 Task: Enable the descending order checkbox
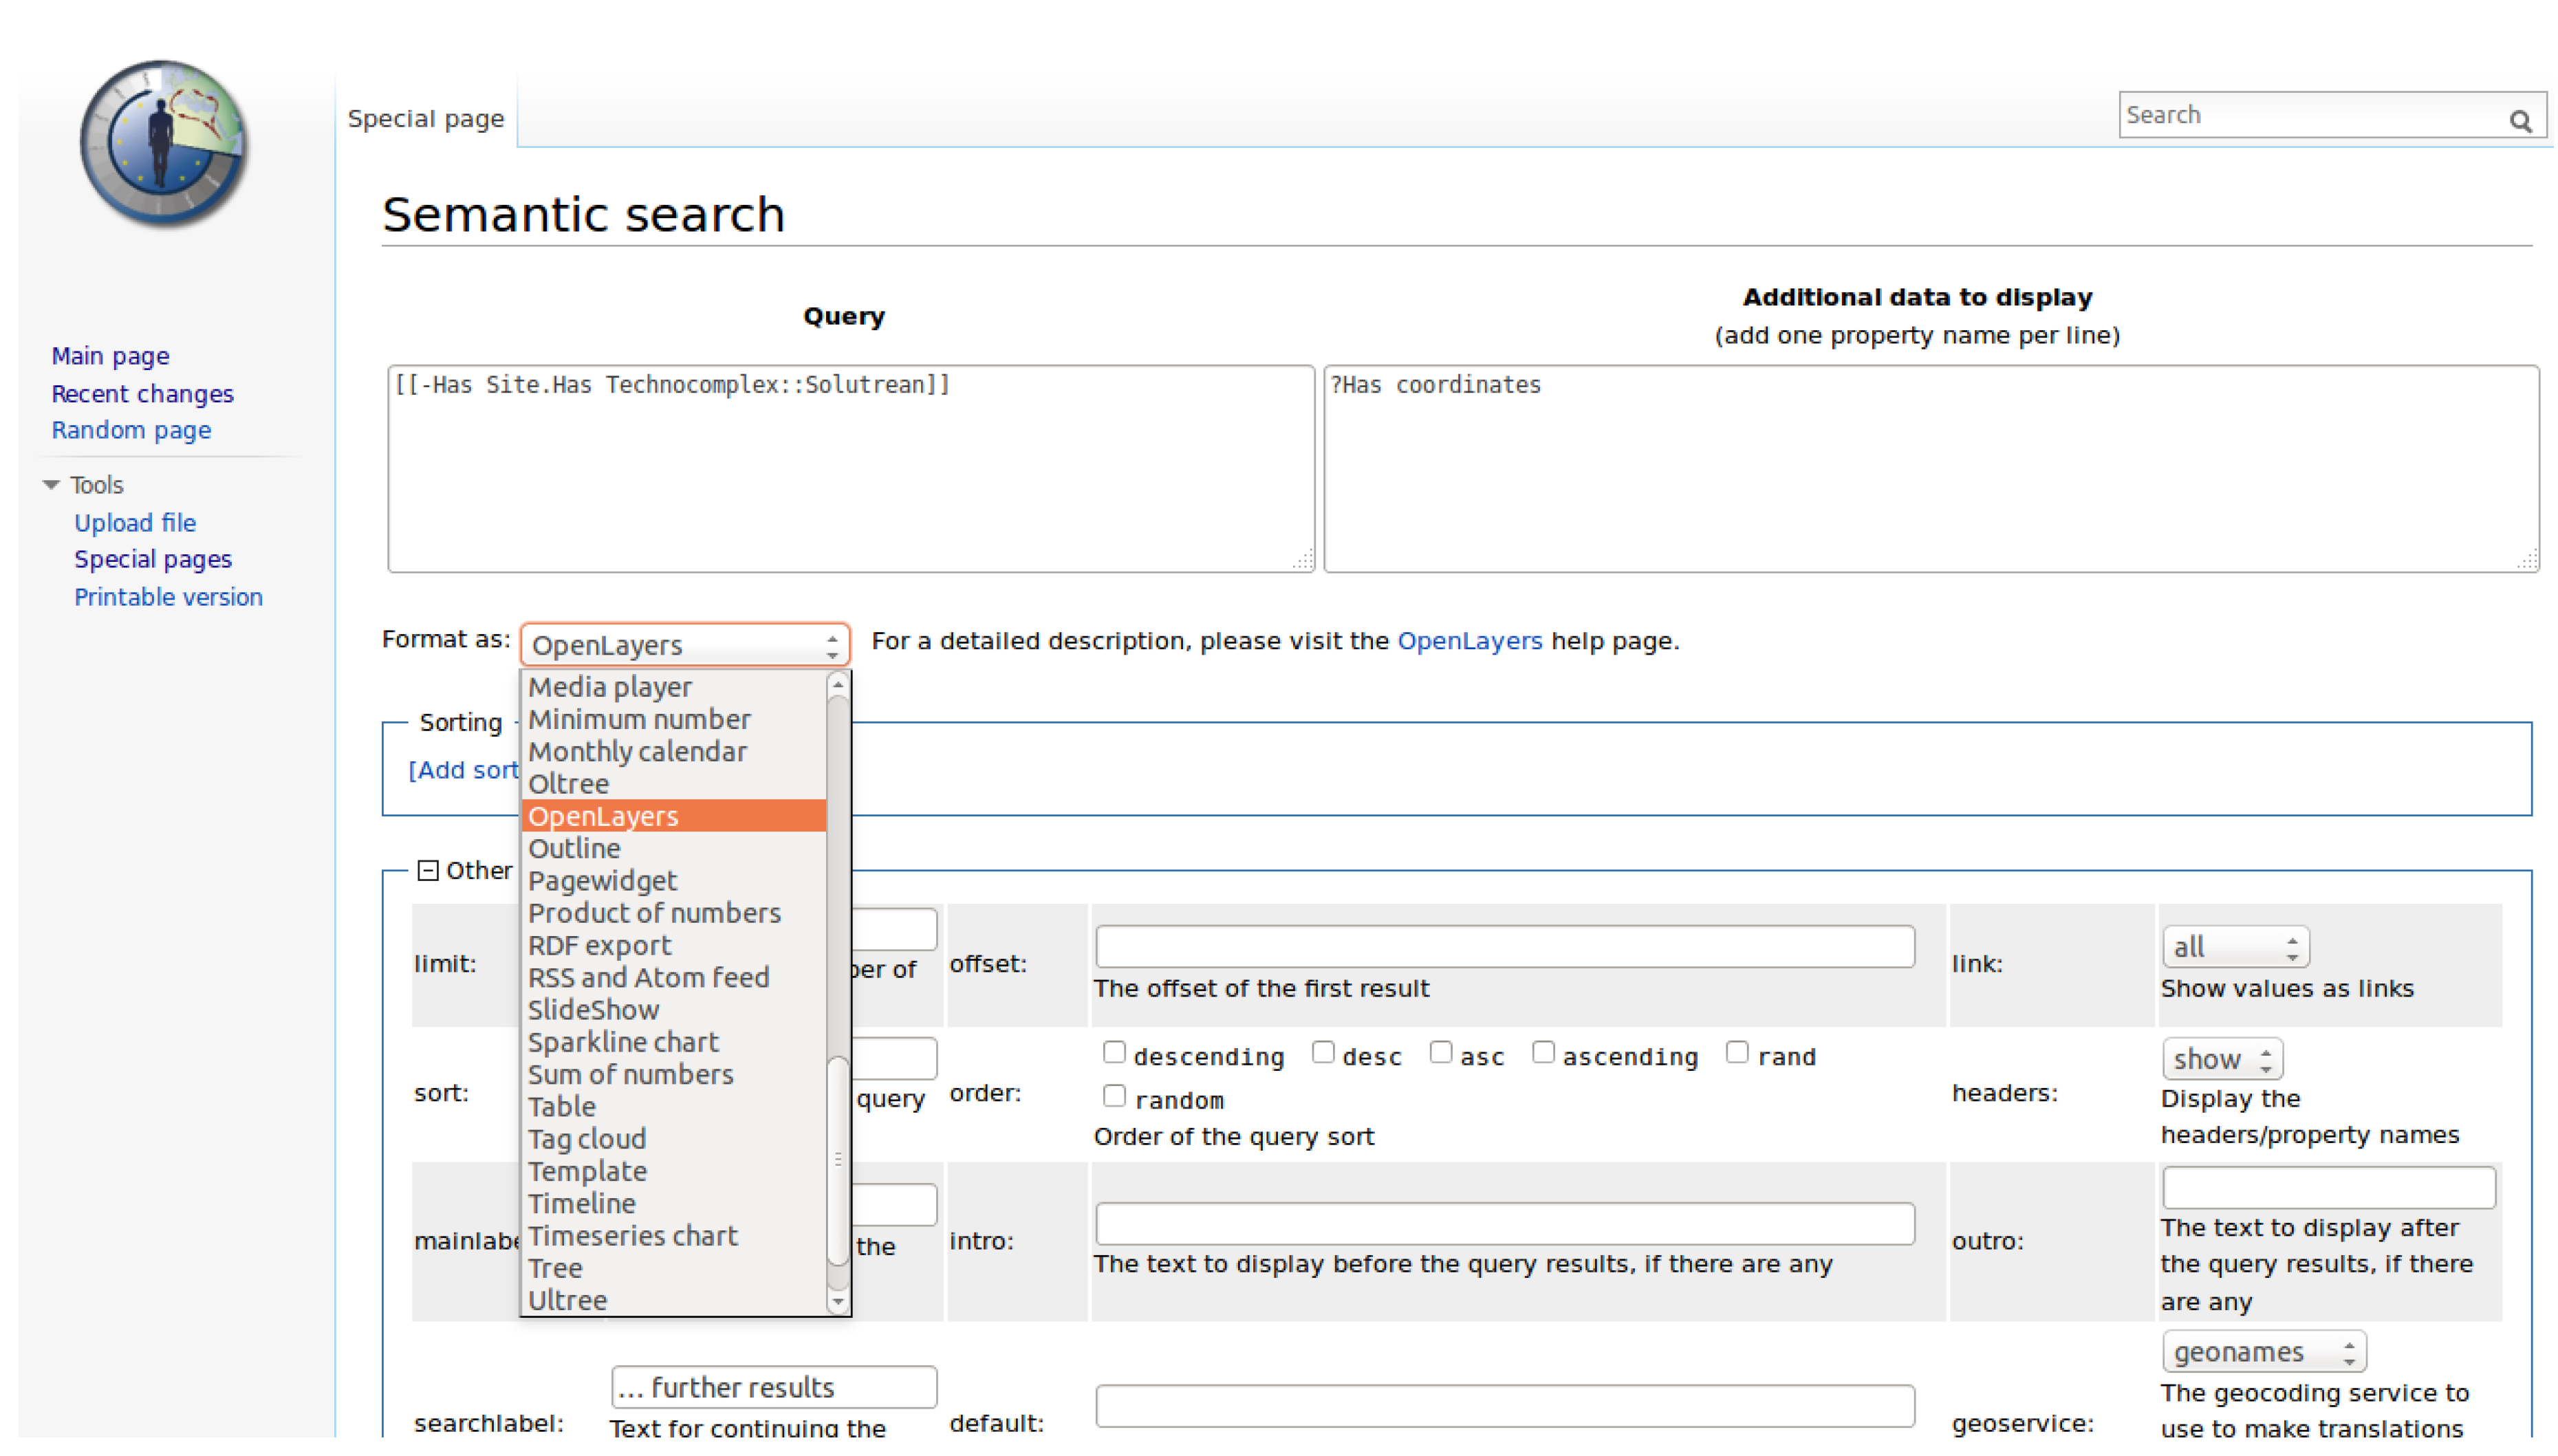pos(1114,1052)
